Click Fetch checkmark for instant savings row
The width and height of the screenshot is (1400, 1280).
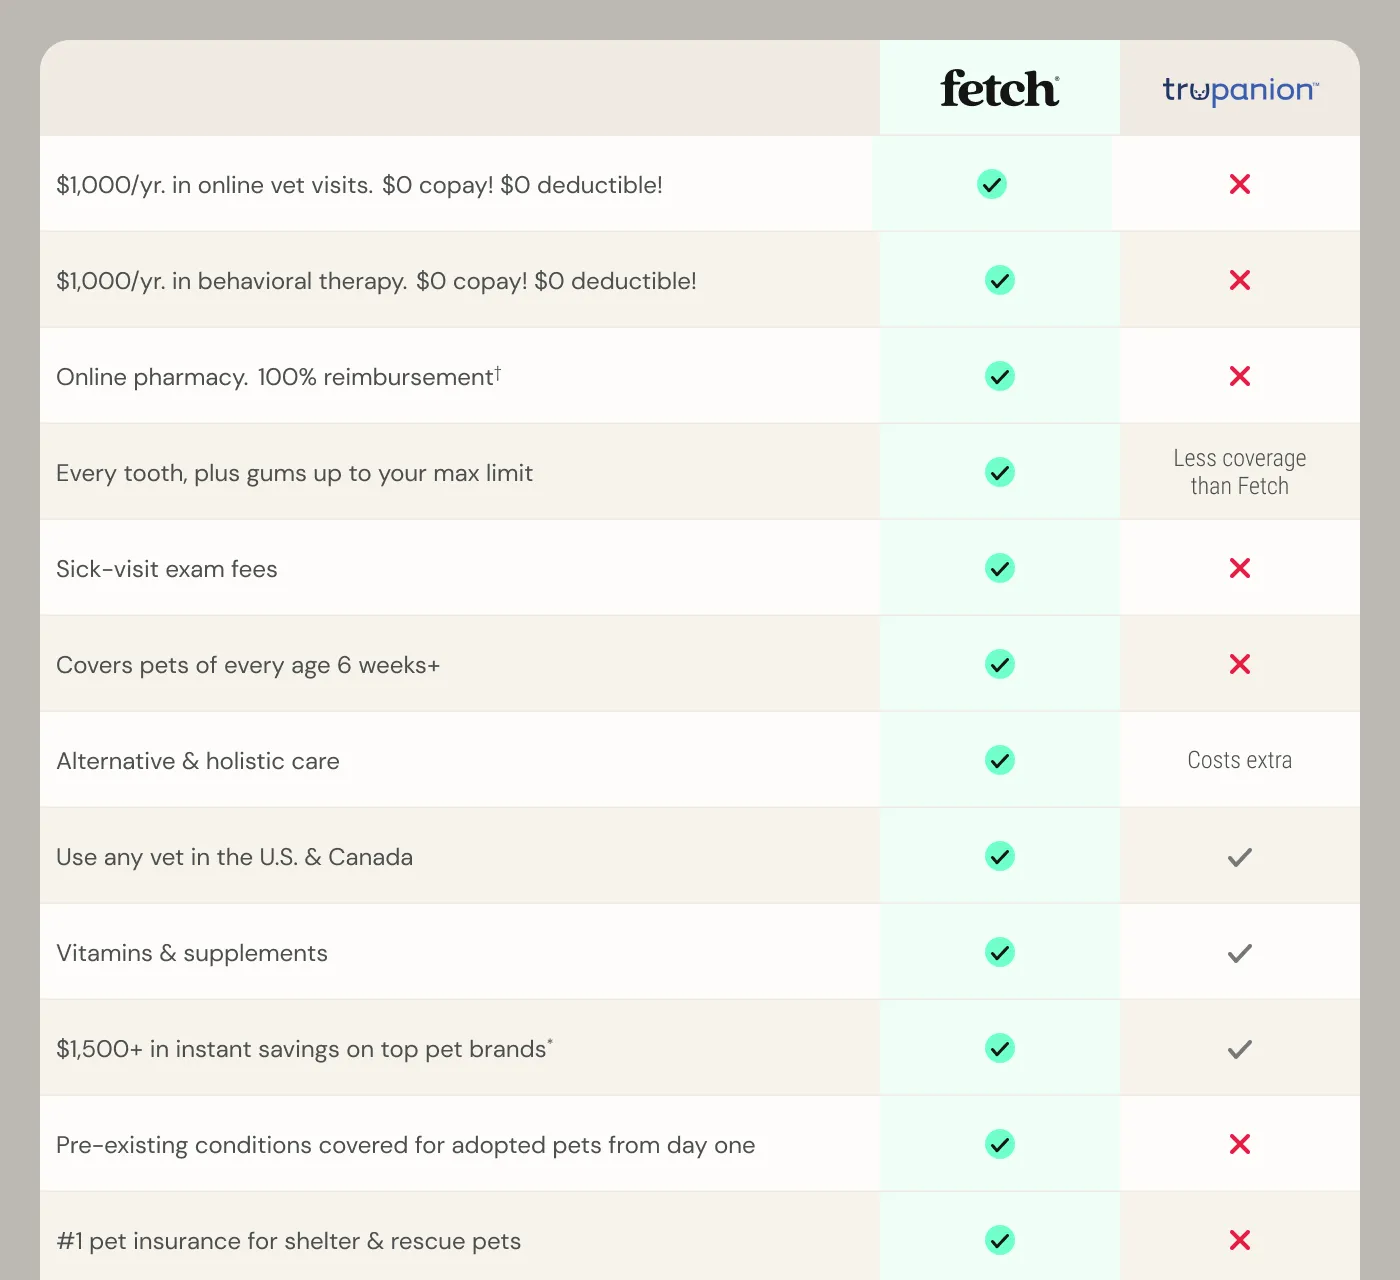1000,1048
